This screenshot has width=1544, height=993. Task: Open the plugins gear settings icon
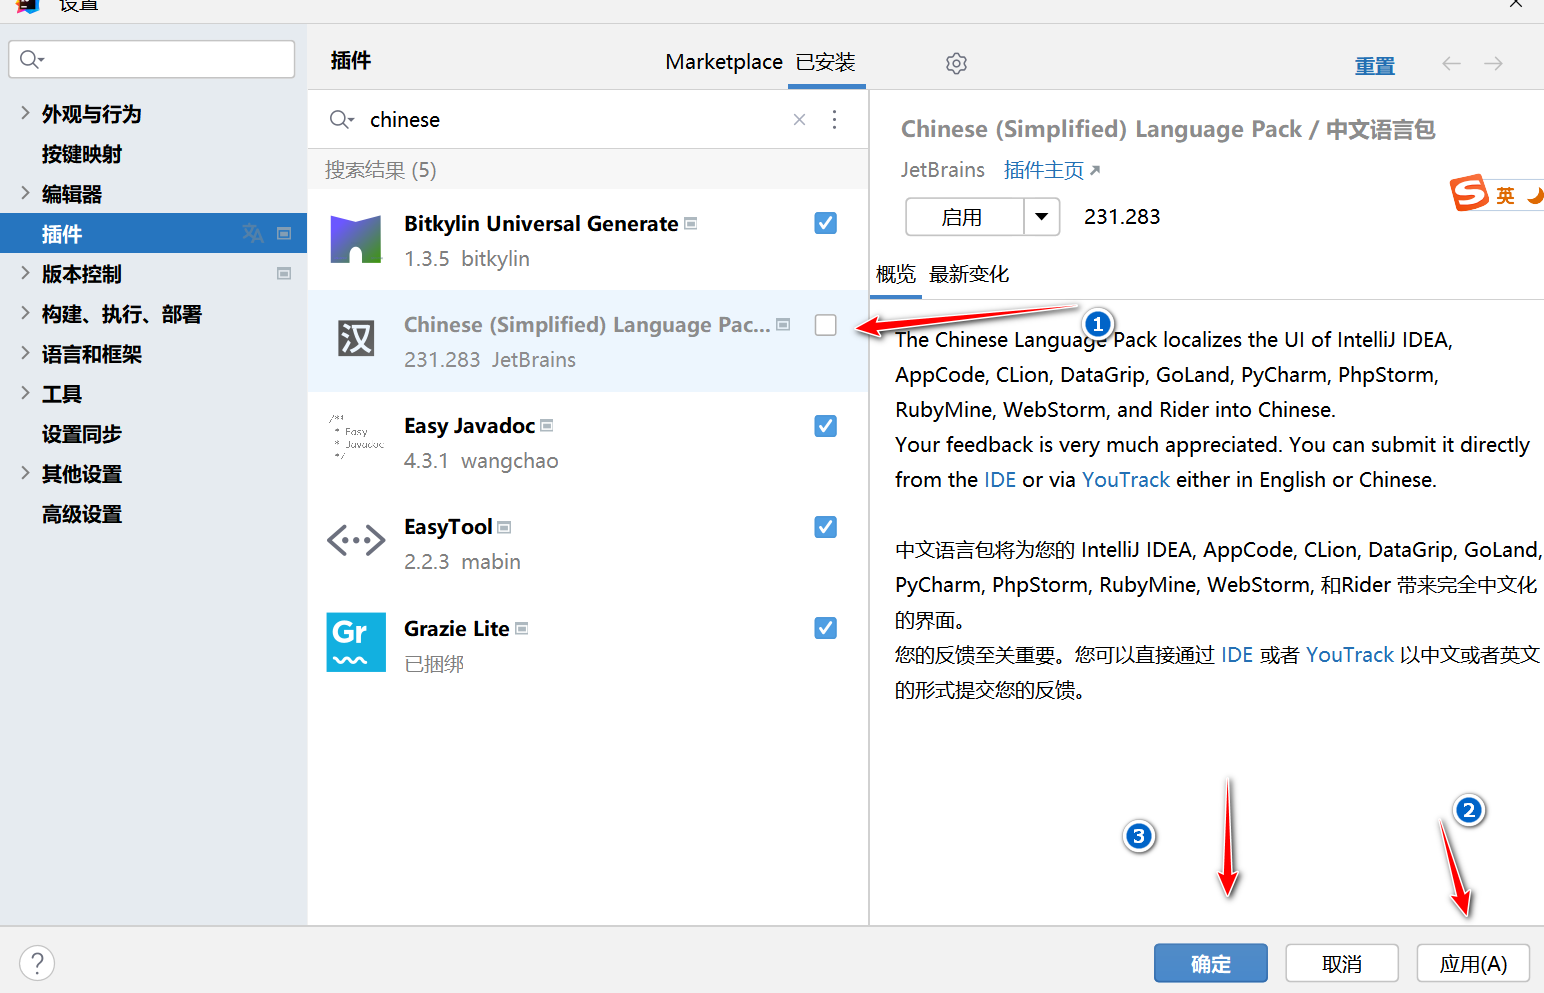(956, 63)
